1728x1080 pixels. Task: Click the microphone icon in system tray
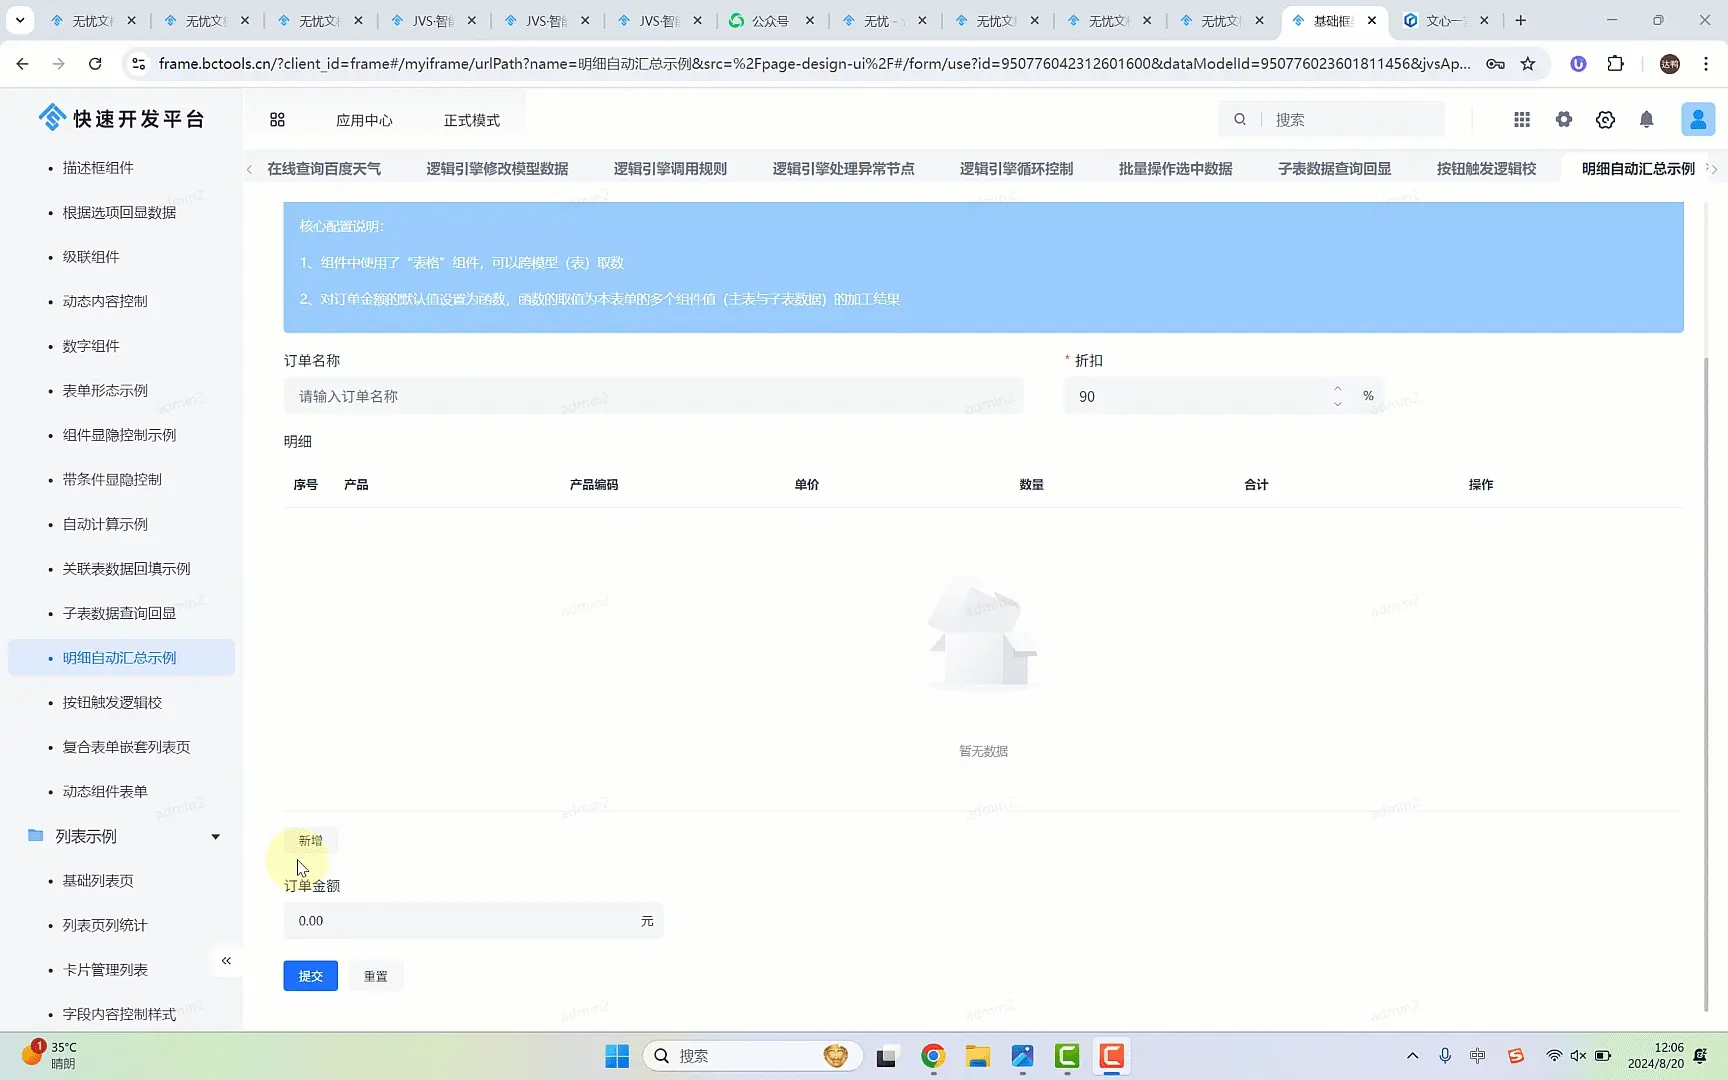(x=1445, y=1056)
